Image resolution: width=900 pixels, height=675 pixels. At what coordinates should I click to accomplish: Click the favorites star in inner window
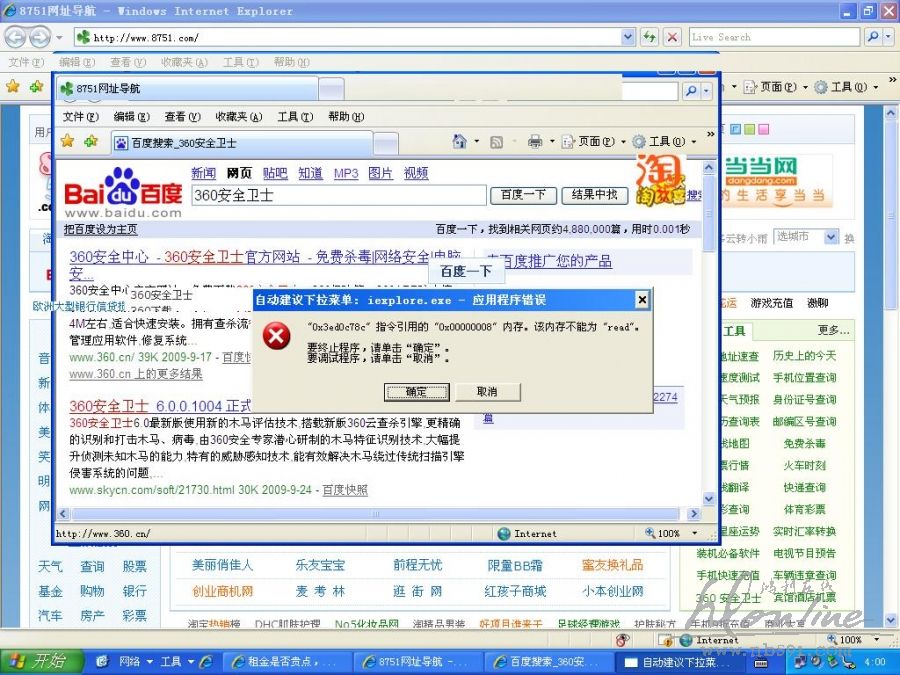68,142
